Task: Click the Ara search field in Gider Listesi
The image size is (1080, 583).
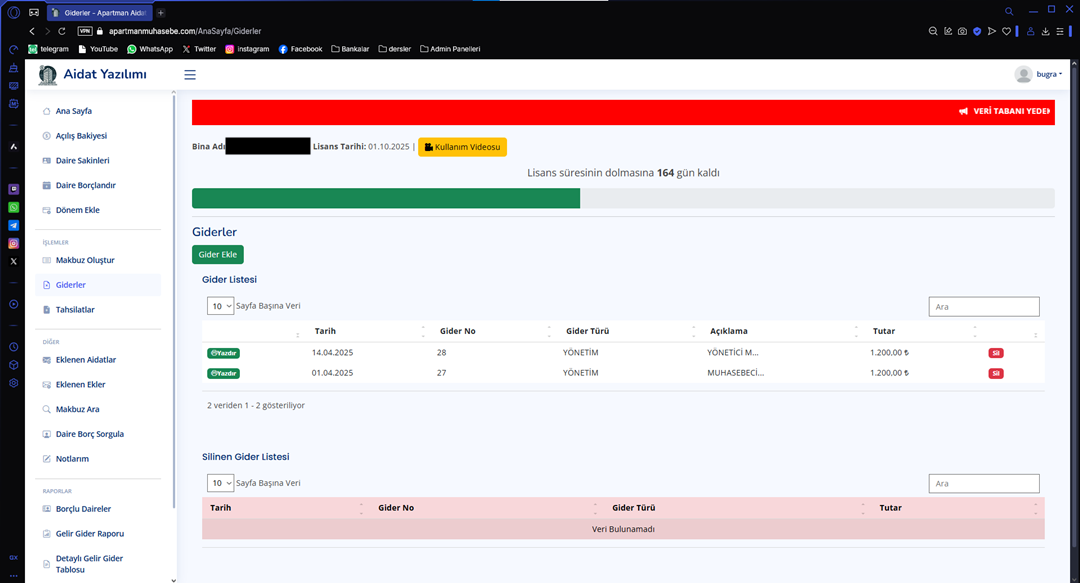Action: 983,307
